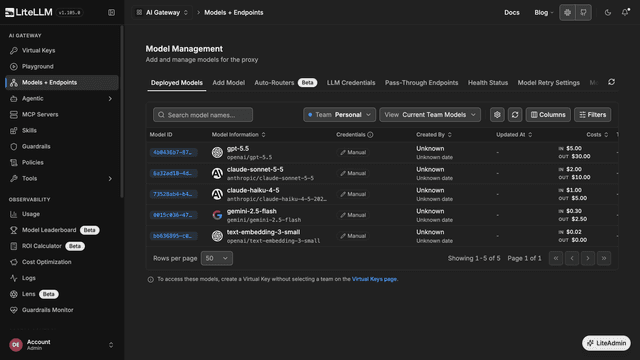The height and width of the screenshot is (360, 640).
Task: Sort by Created By column
Action: (434, 135)
